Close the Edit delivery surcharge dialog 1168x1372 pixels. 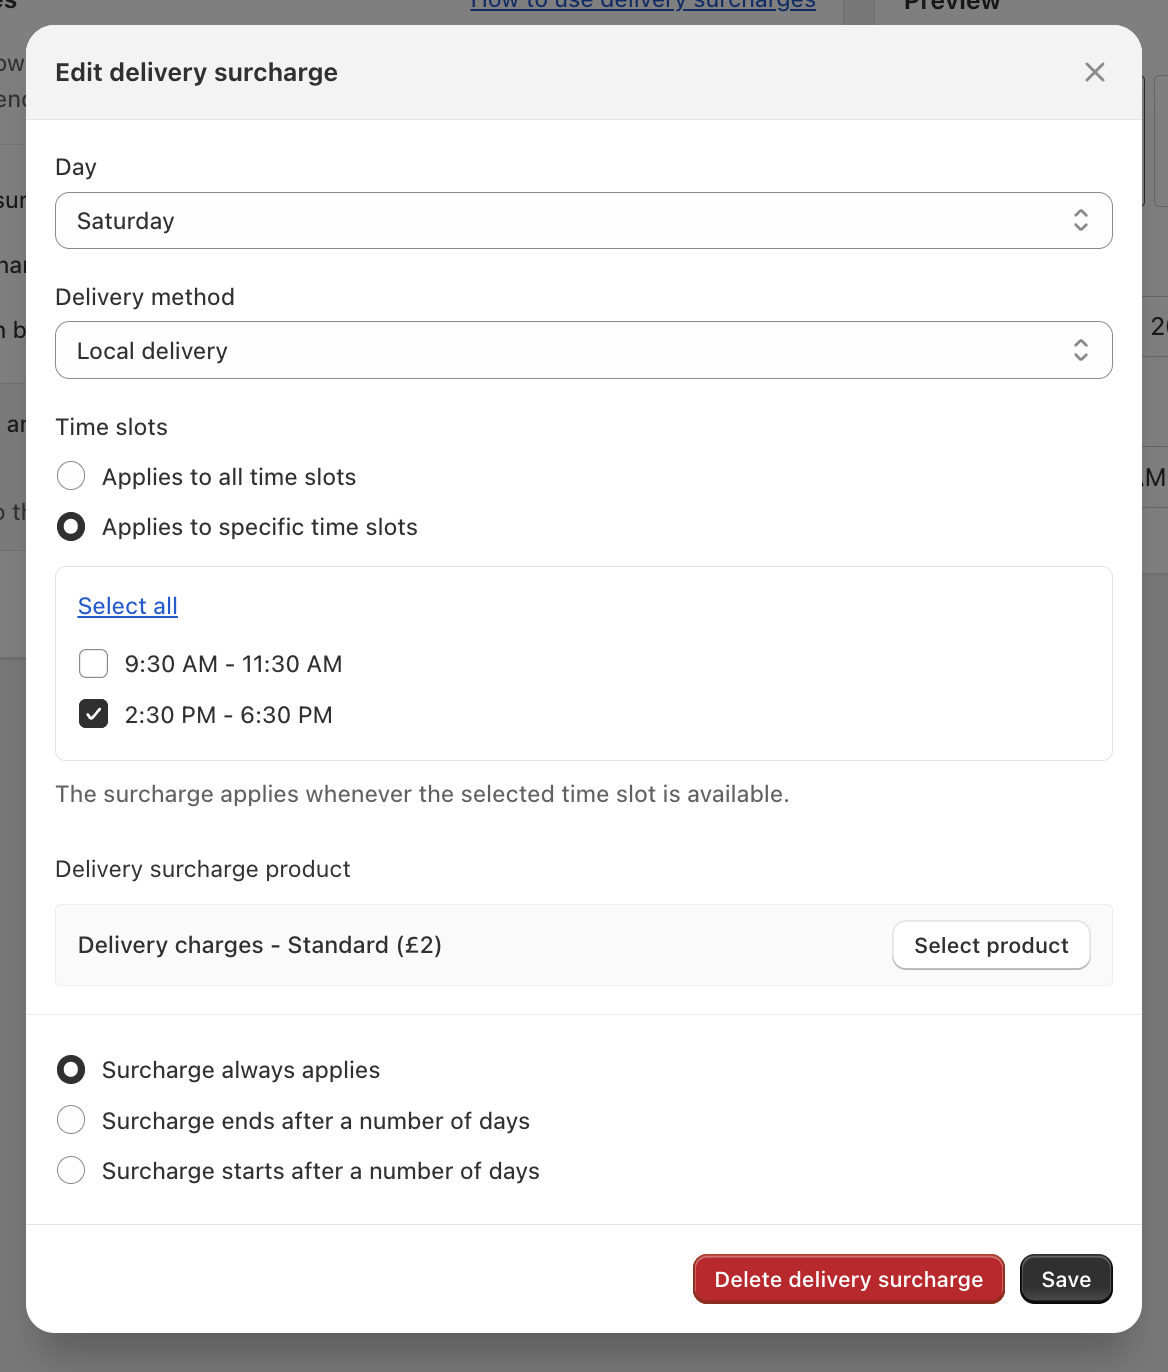click(x=1095, y=72)
